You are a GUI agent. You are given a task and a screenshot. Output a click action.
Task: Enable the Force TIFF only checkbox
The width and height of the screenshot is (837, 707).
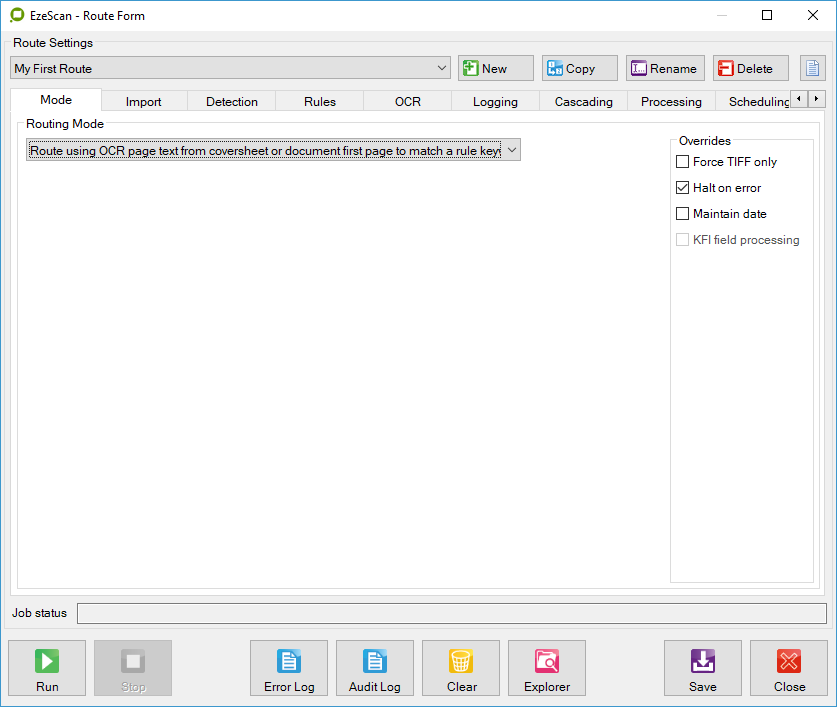tap(683, 162)
